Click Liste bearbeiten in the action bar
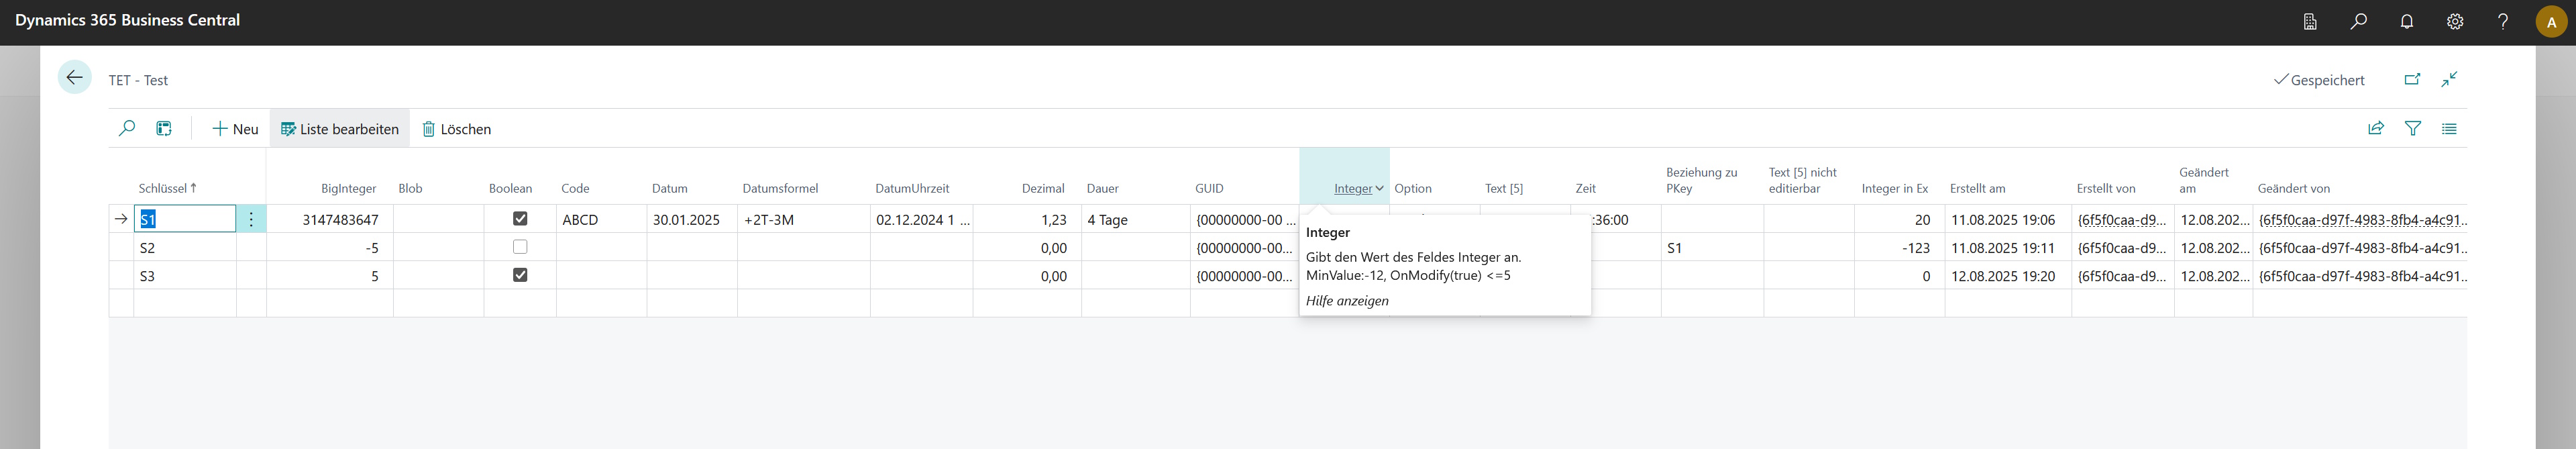This screenshot has height=449, width=2576. [x=340, y=129]
